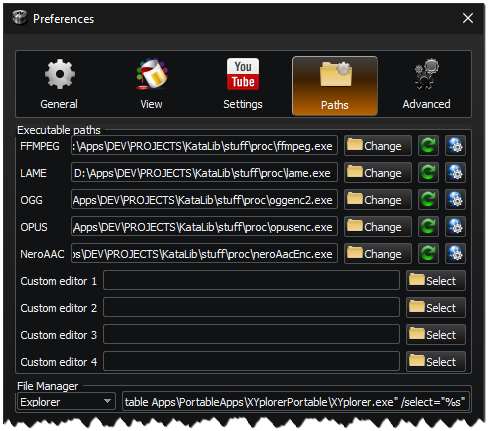Click the green refresh icon for FFMPEG
This screenshot has width=488, height=431.
[428, 146]
